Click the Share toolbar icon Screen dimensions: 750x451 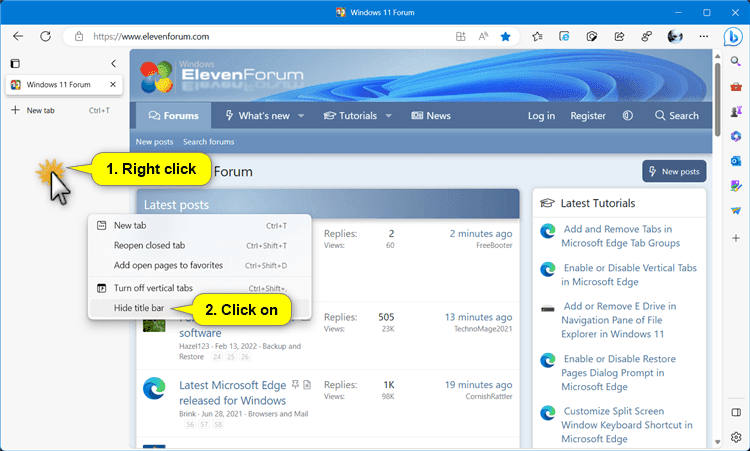coord(619,36)
